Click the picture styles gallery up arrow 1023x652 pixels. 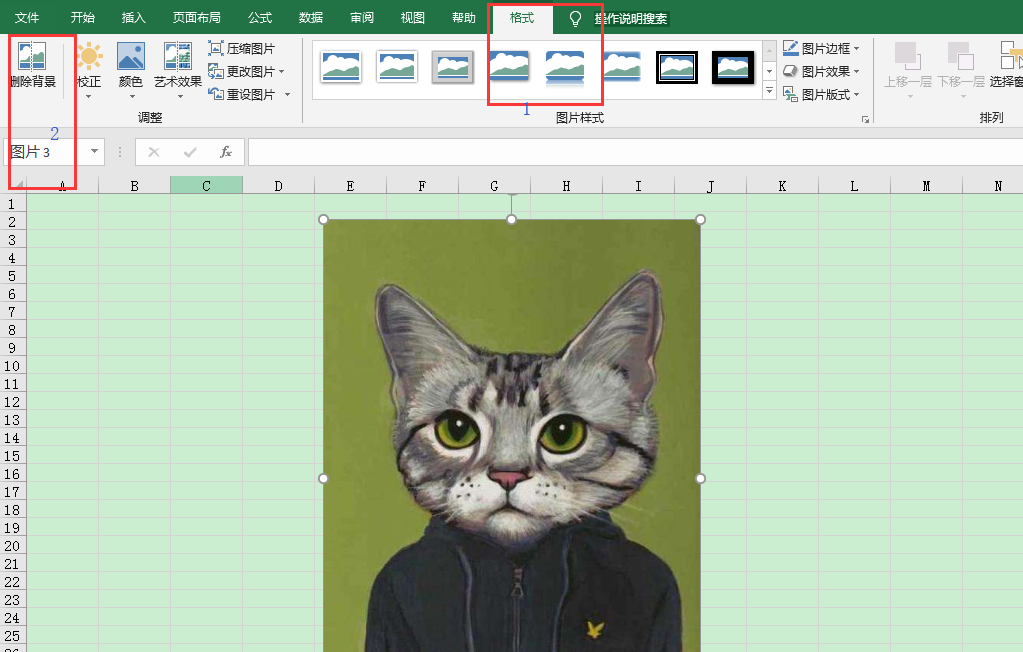770,50
